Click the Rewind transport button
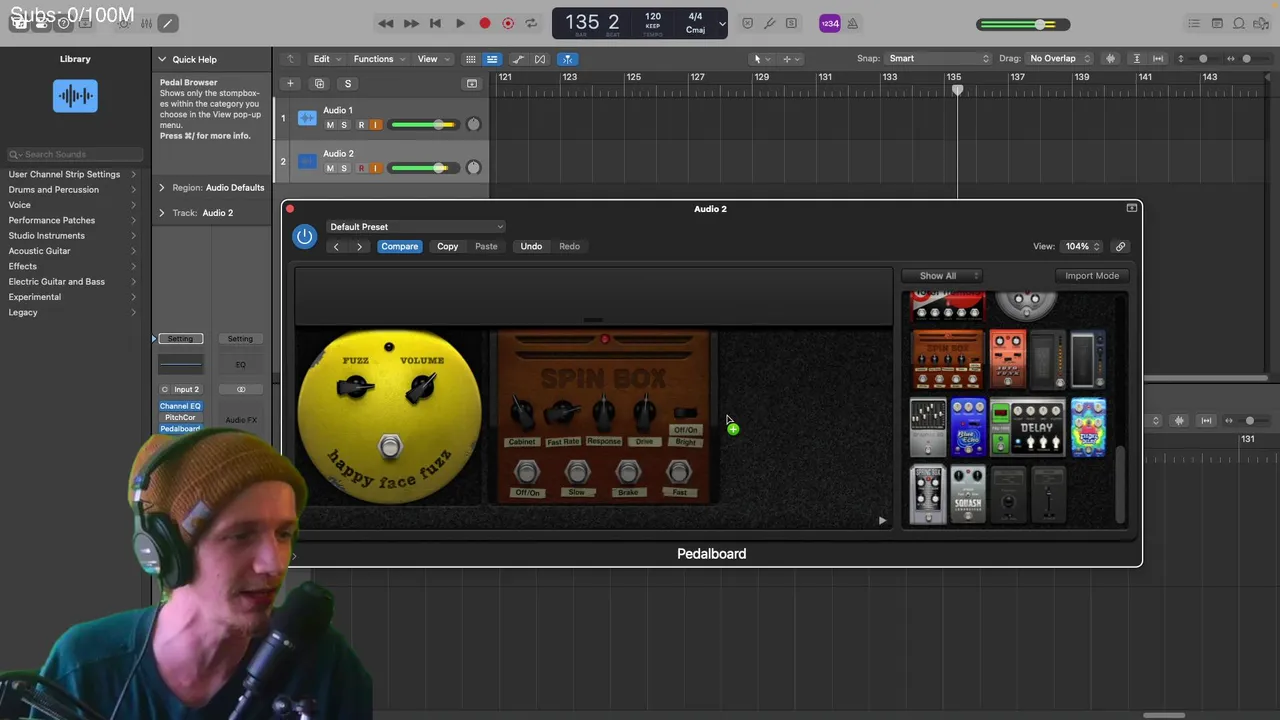The width and height of the screenshot is (1280, 720). point(386,23)
